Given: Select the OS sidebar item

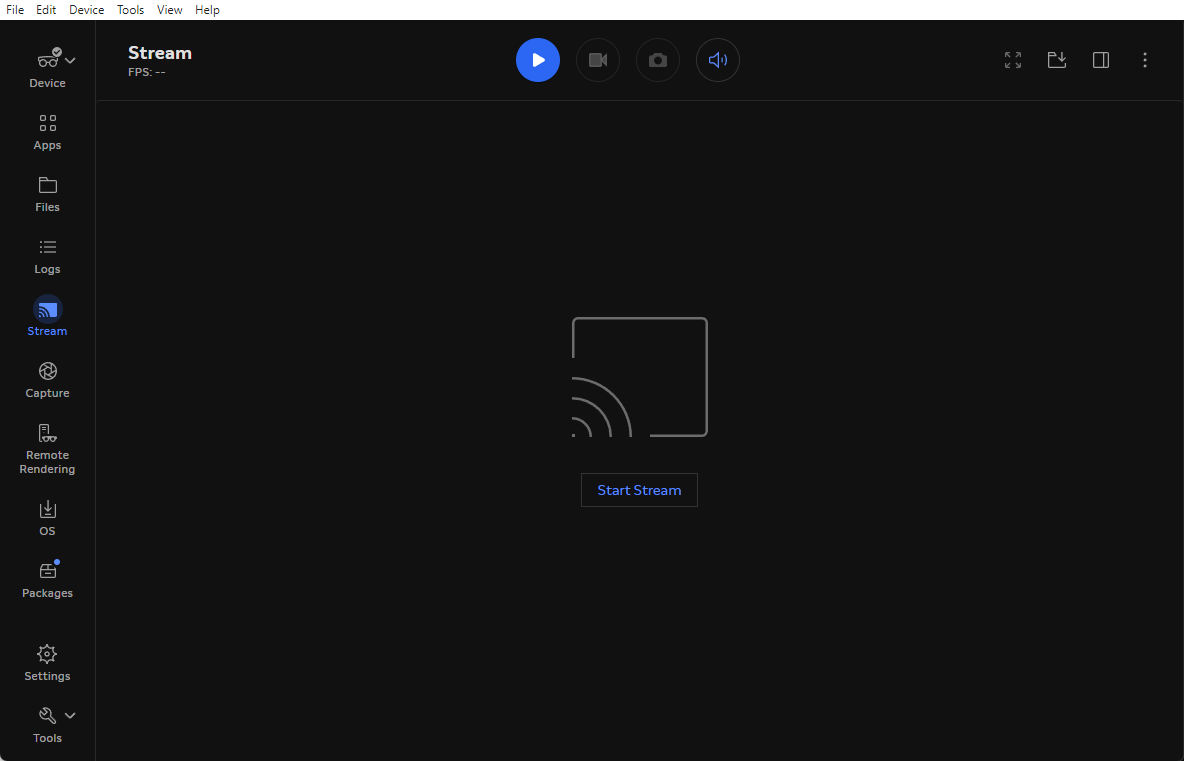Looking at the screenshot, I should [47, 517].
